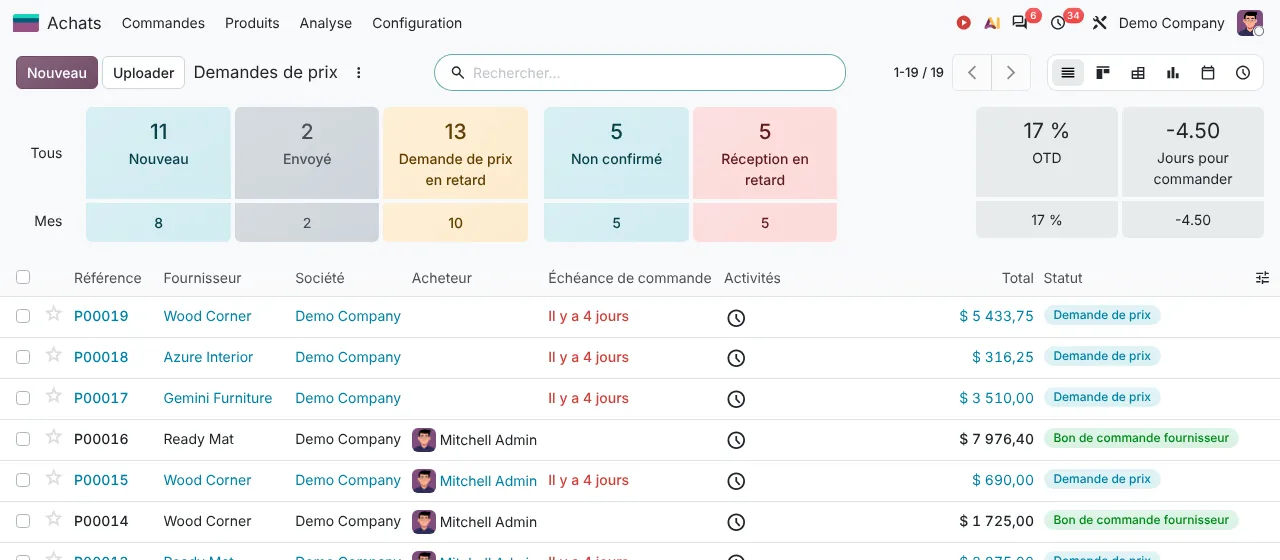
Task: Open Azure Interior supplier on P00018
Action: coord(208,357)
